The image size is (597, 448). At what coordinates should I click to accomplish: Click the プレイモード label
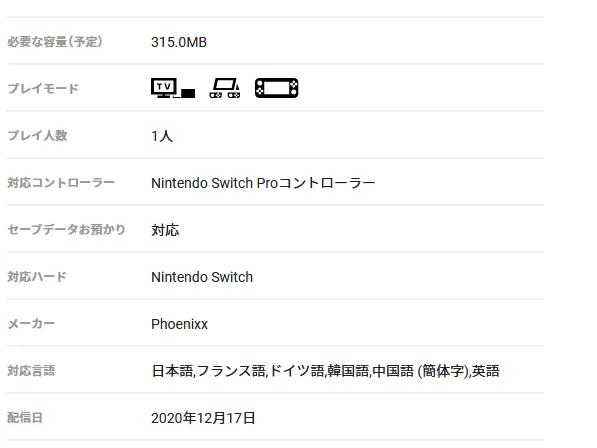click(x=43, y=88)
